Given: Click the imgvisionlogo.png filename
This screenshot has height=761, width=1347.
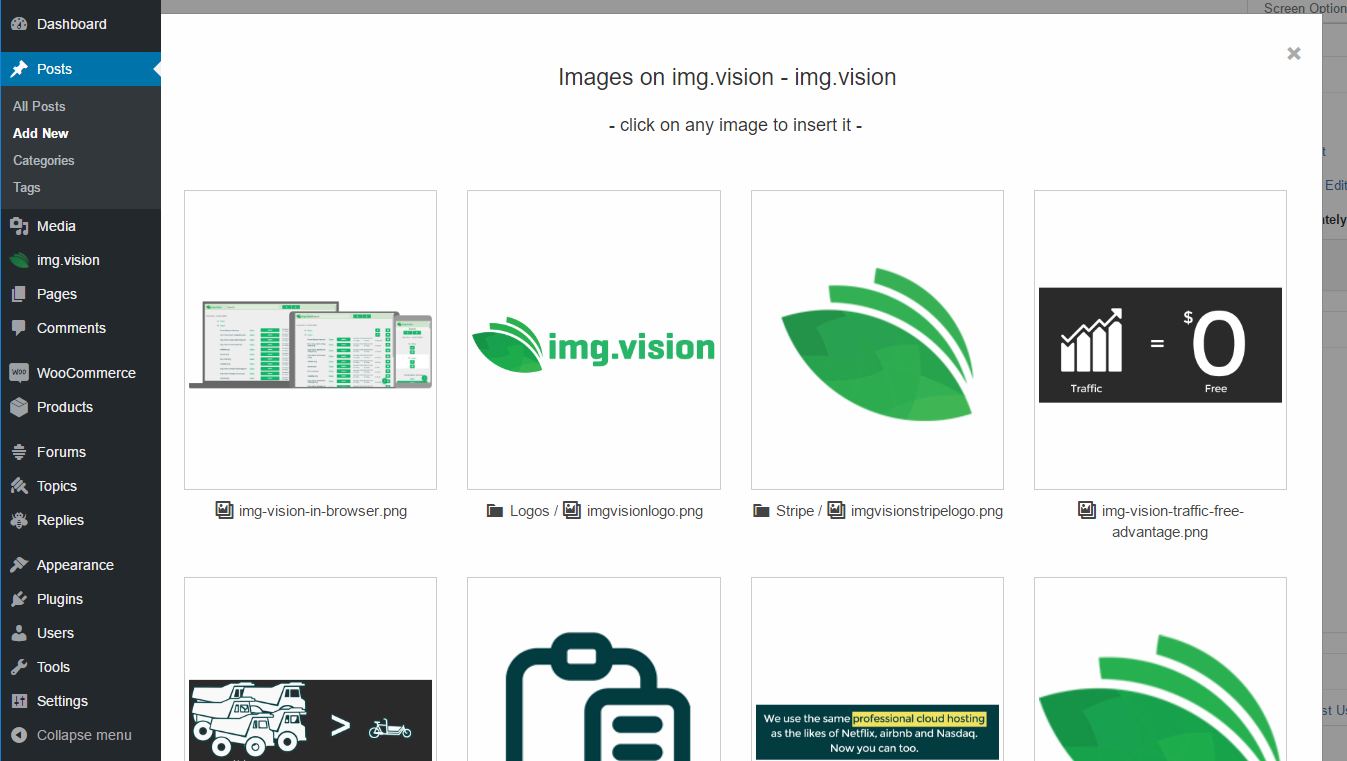Looking at the screenshot, I should (645, 511).
